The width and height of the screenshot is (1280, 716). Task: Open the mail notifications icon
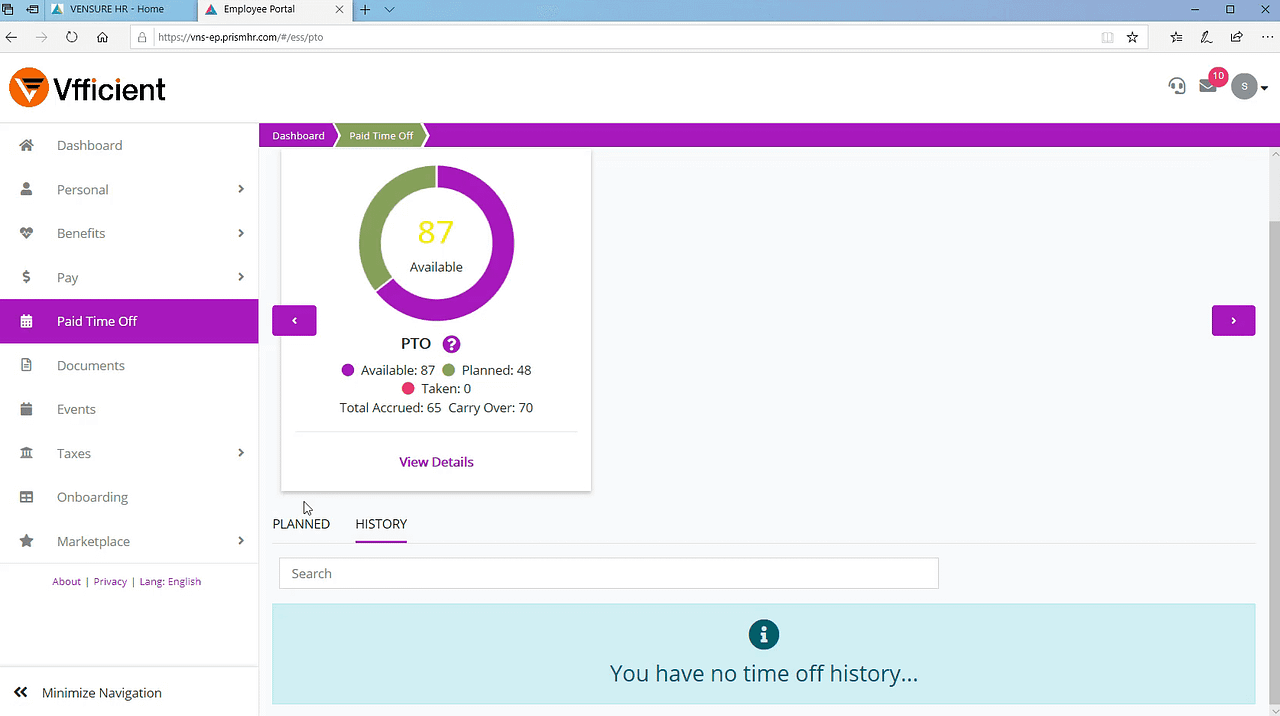pos(1208,87)
